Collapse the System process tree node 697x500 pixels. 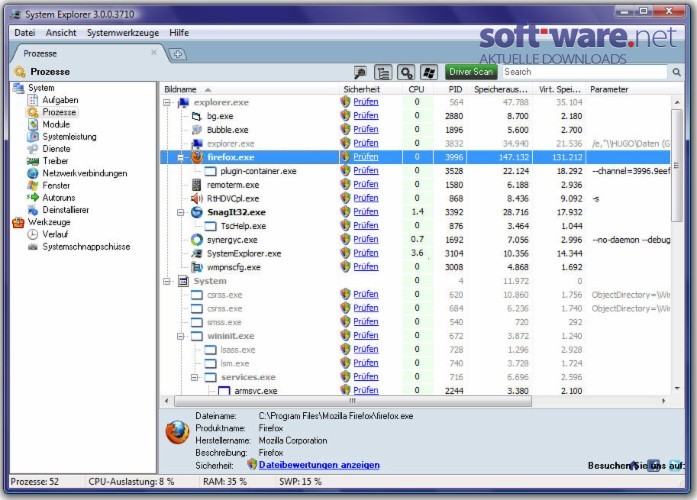167,281
